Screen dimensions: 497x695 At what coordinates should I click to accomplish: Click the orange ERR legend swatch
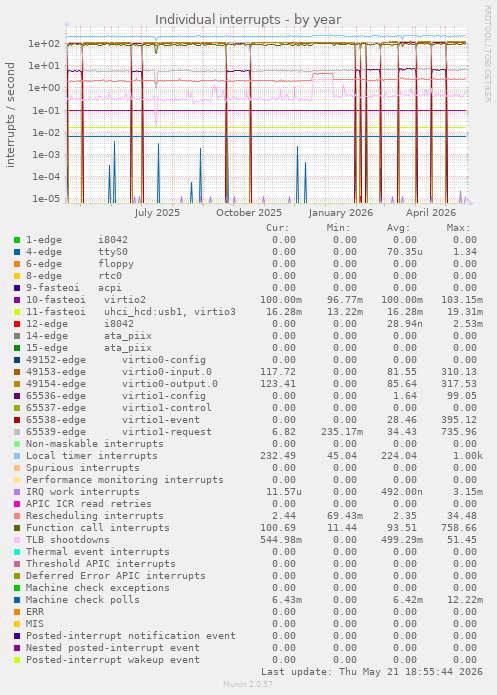point(17,612)
